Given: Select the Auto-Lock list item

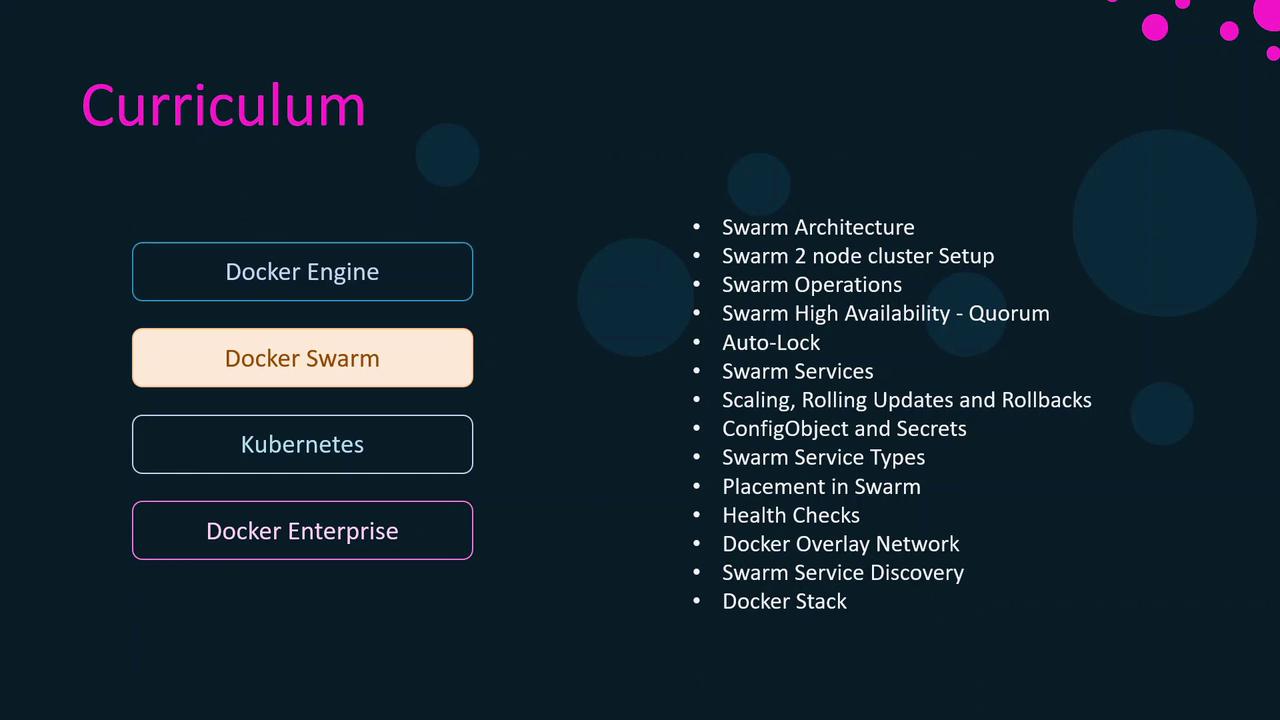Looking at the screenshot, I should pyautogui.click(x=771, y=343).
